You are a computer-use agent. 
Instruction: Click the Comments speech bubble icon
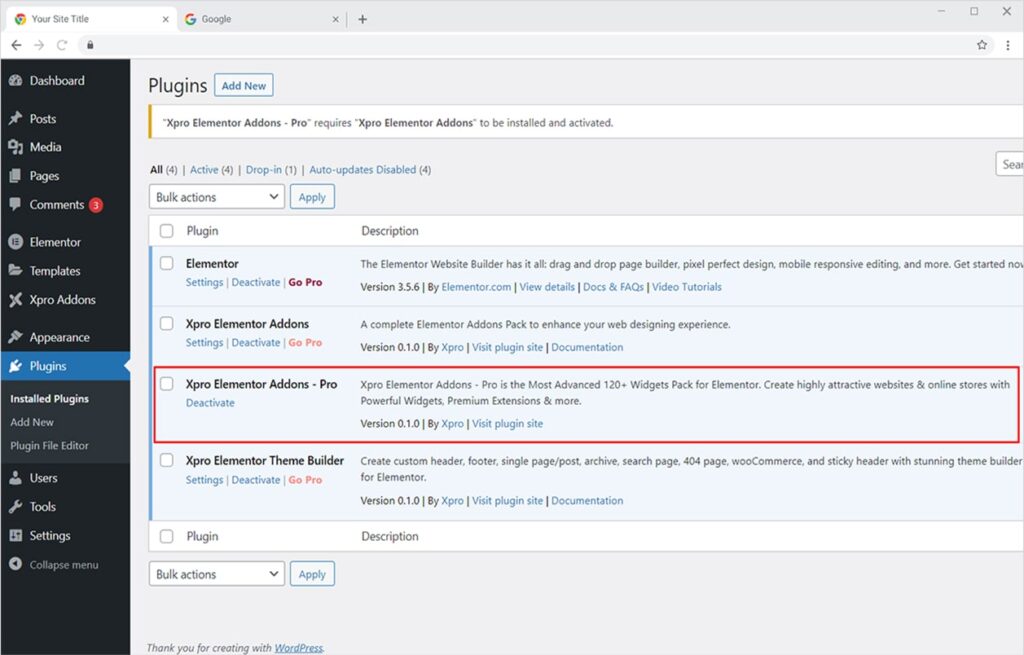pyautogui.click(x=15, y=205)
